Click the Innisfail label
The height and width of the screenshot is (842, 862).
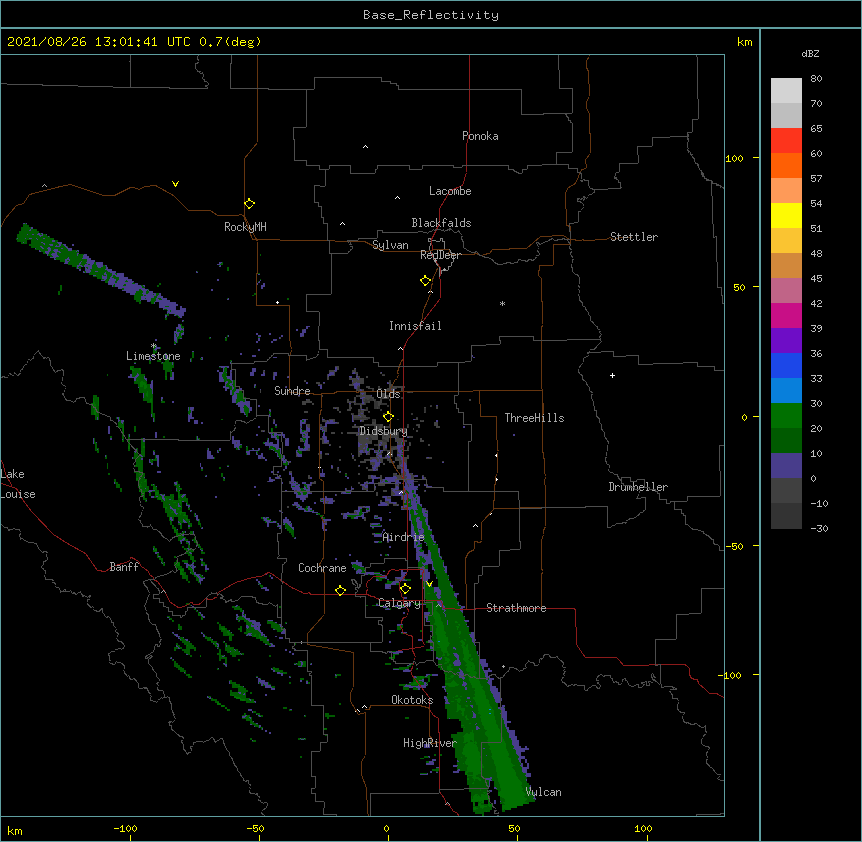click(415, 326)
